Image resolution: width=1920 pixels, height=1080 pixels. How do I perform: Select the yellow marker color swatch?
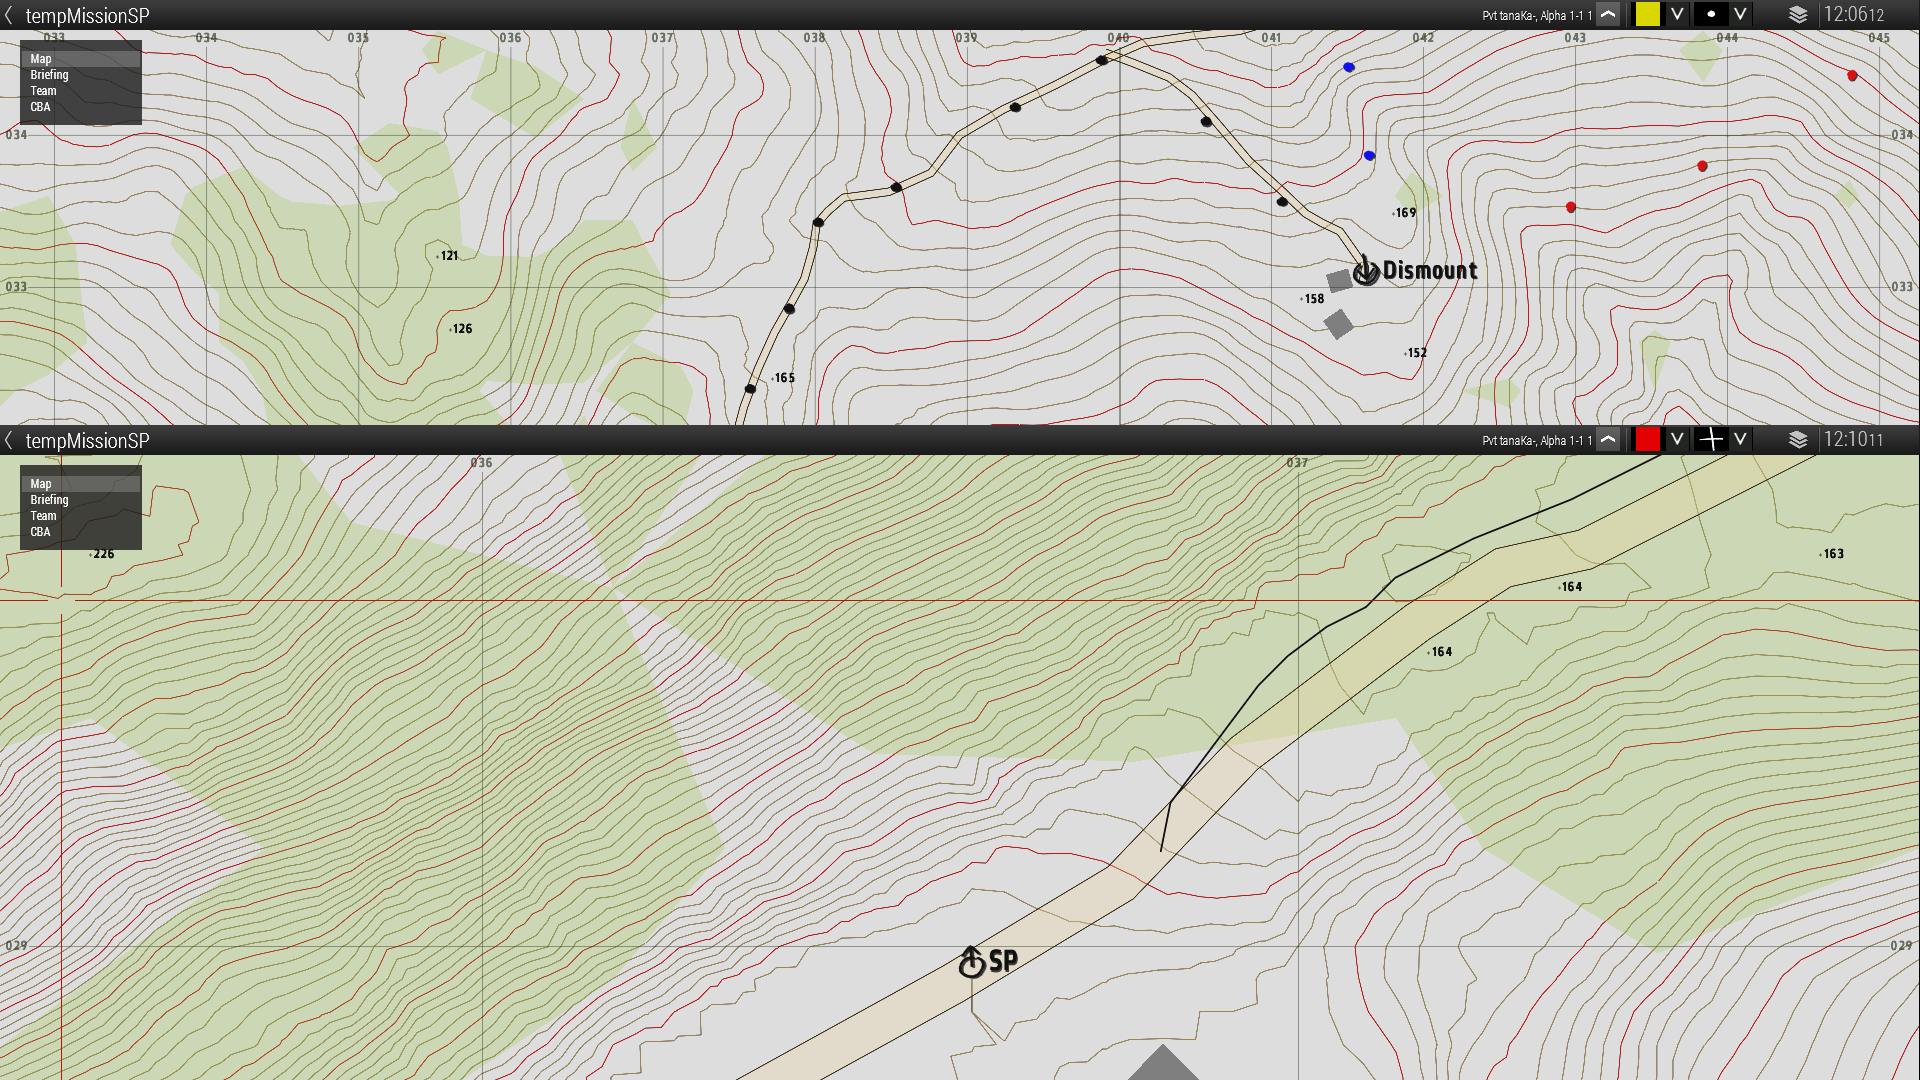point(1647,15)
